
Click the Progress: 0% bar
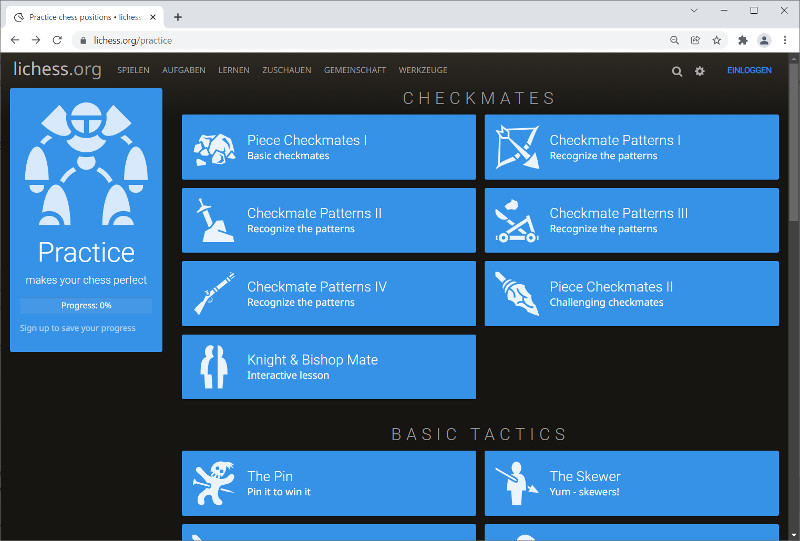click(86, 306)
